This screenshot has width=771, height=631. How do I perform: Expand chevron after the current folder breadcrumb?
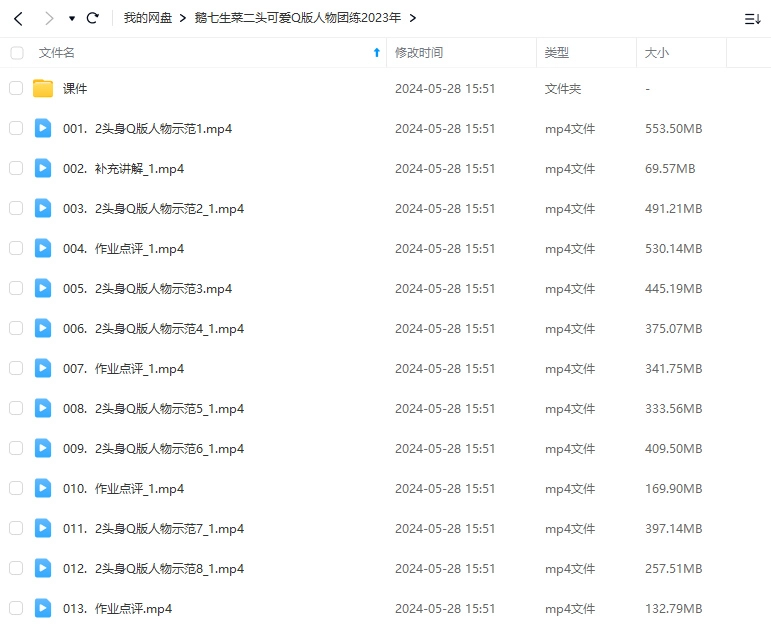coord(413,18)
